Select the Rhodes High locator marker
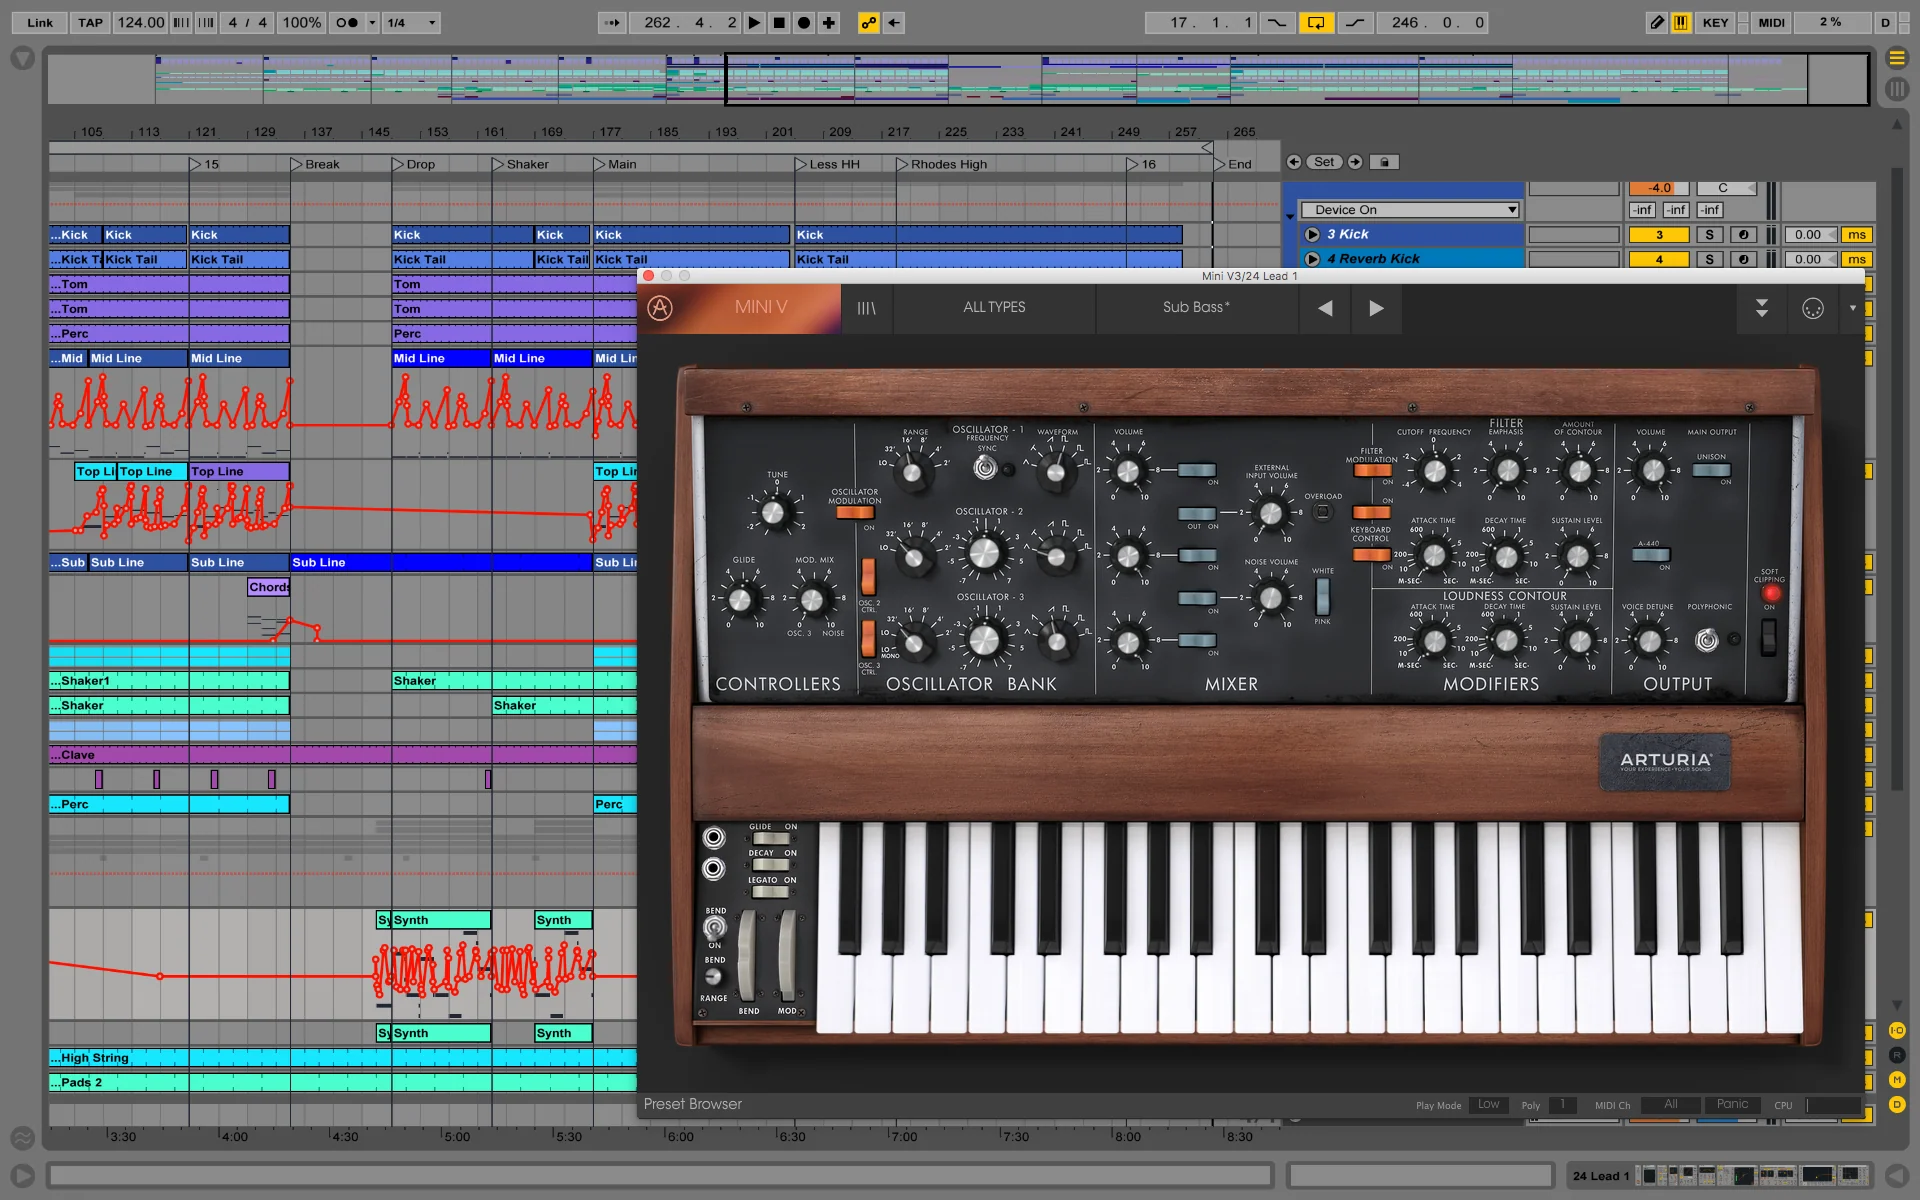 point(942,164)
